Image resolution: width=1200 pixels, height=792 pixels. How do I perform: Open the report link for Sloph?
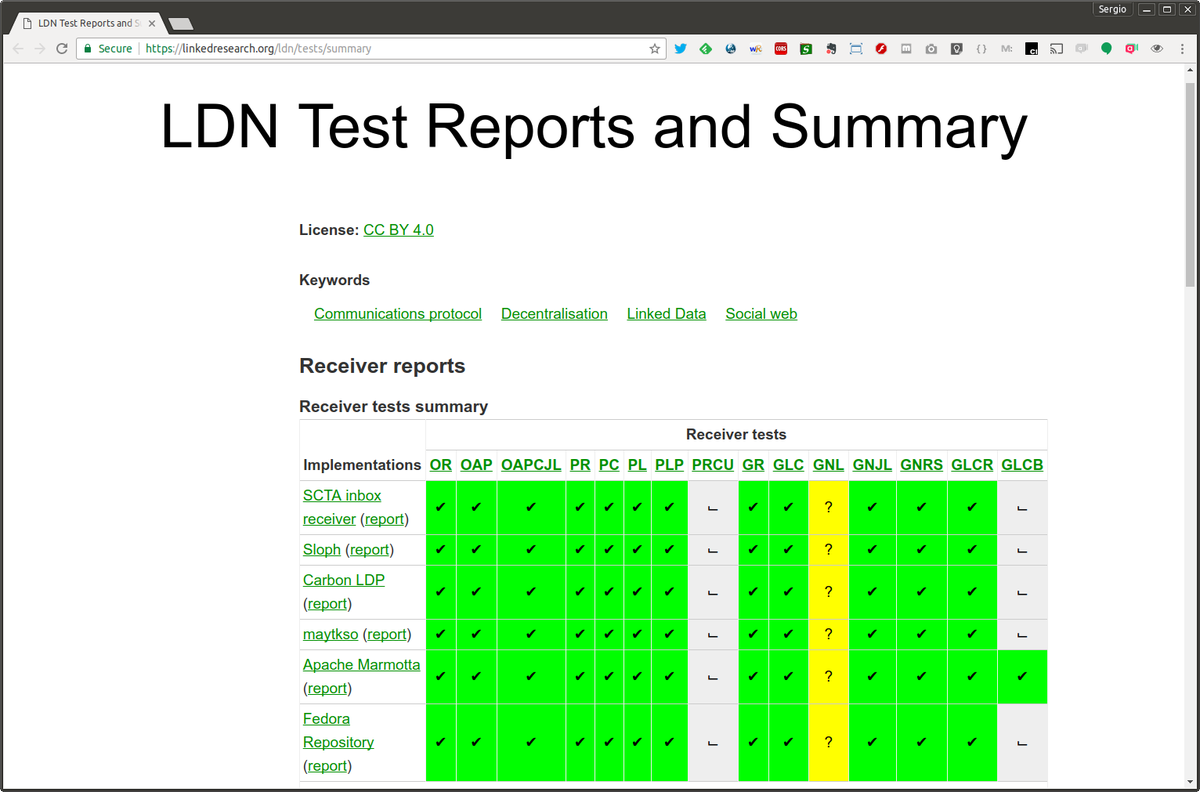coord(369,550)
